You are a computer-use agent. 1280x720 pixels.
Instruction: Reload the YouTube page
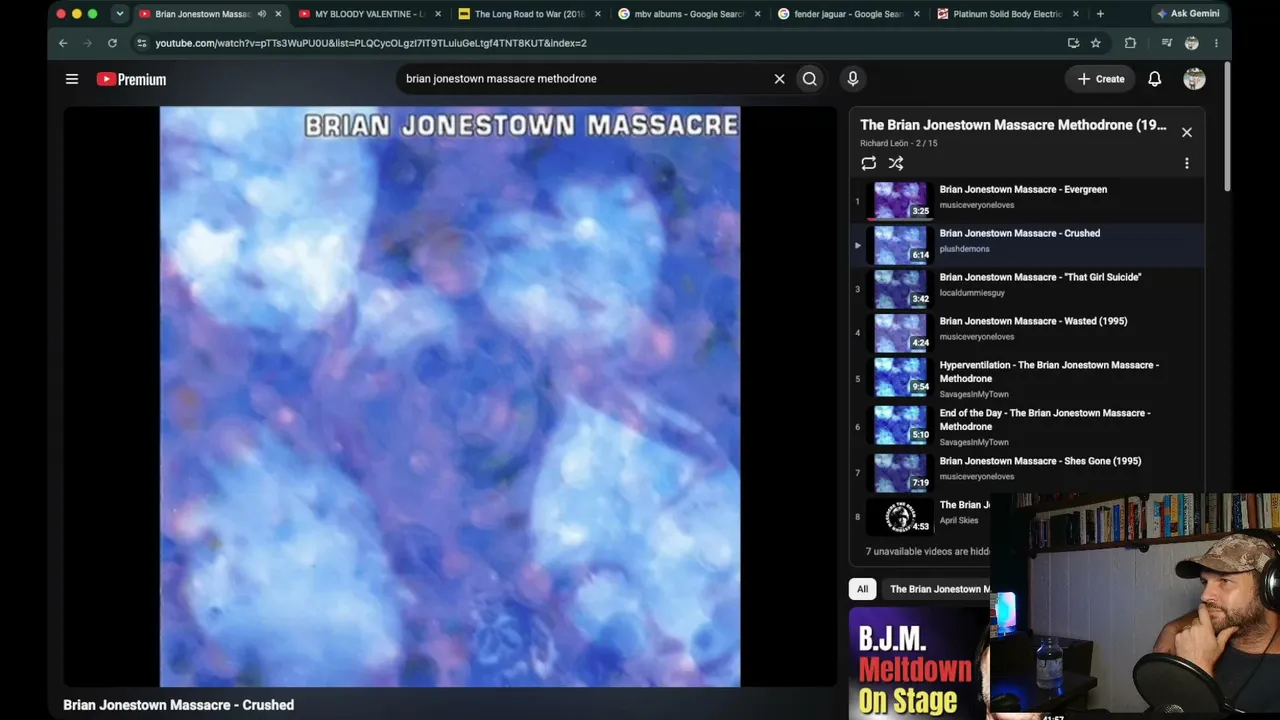112,43
